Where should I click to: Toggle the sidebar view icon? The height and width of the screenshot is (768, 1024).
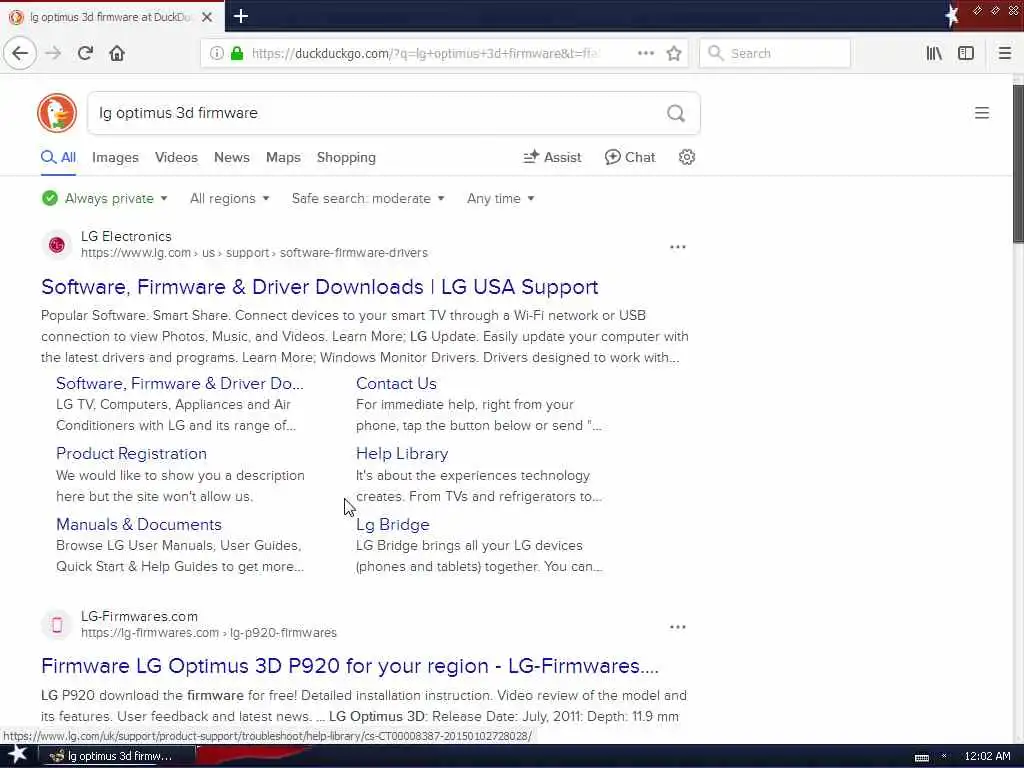pyautogui.click(x=966, y=53)
